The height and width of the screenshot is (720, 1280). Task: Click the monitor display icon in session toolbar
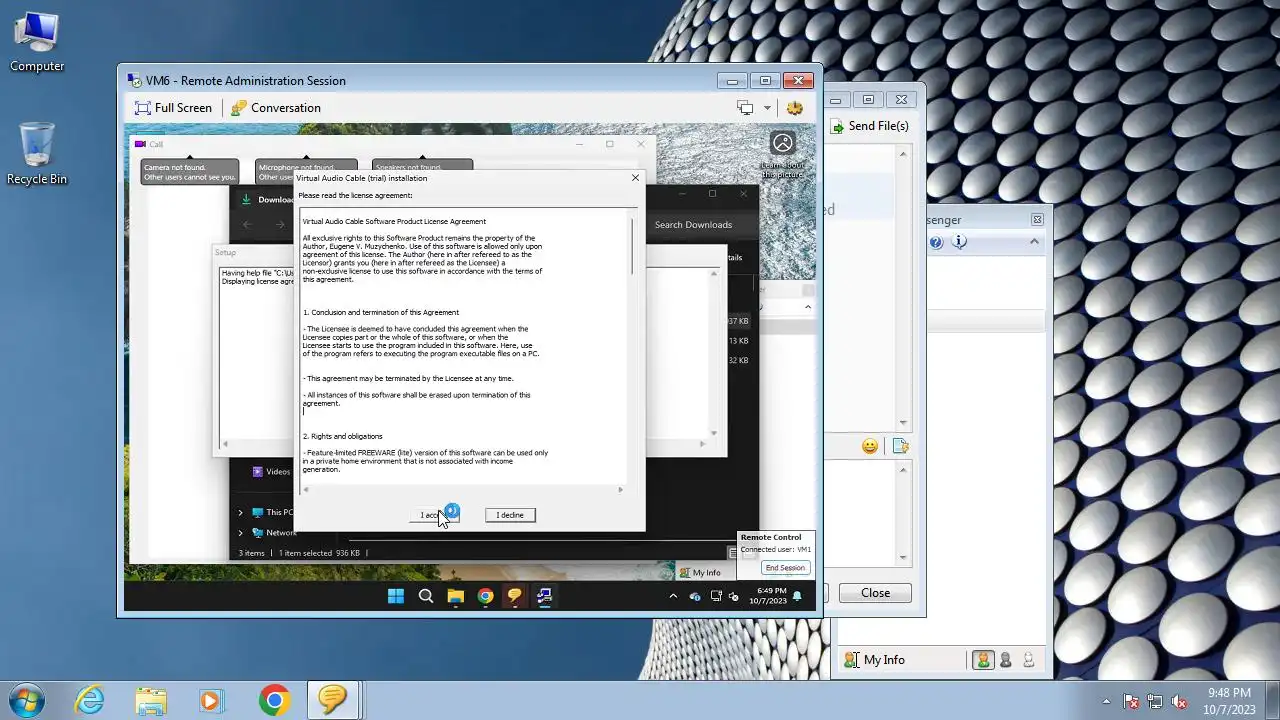(745, 108)
